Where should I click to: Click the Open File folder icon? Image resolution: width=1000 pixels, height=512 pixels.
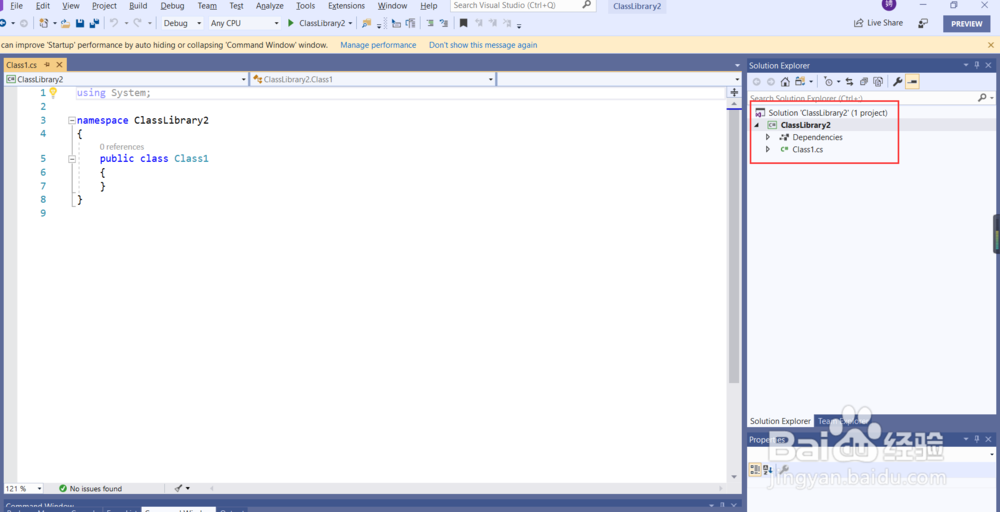[65, 23]
